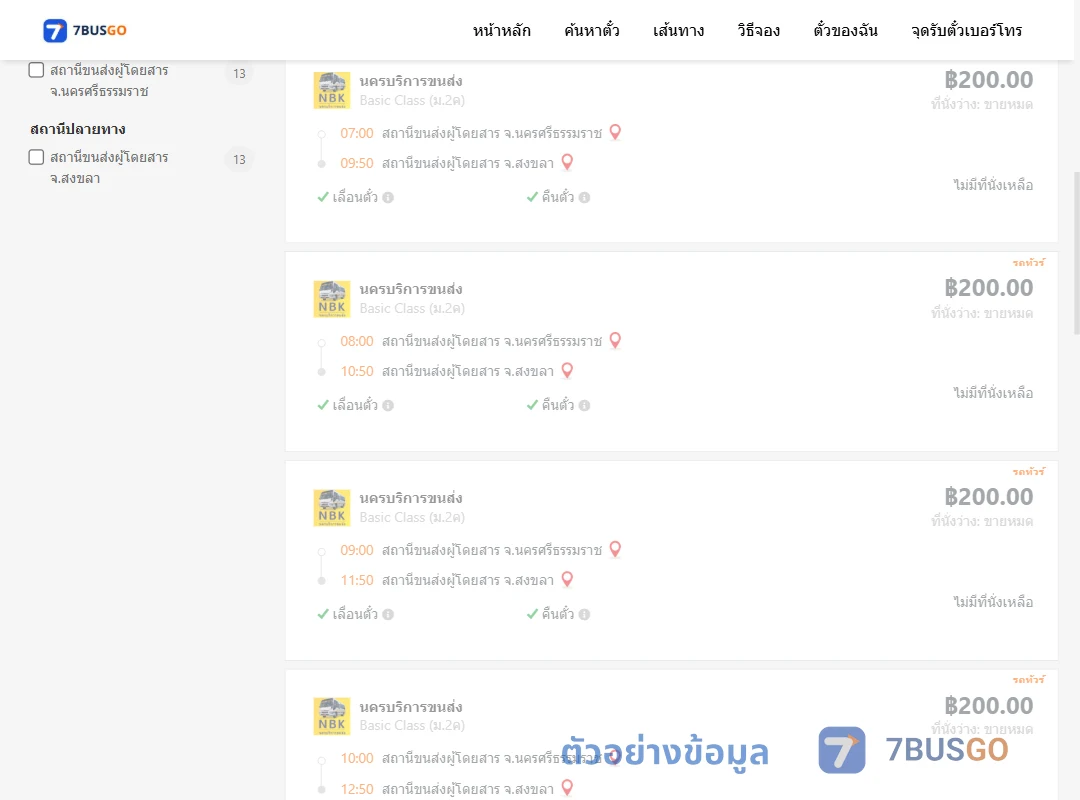Click info icon beside เลื่อนตั๋ว on 08:00 trip
Image resolution: width=1080 pixels, height=800 pixels.
pos(388,406)
